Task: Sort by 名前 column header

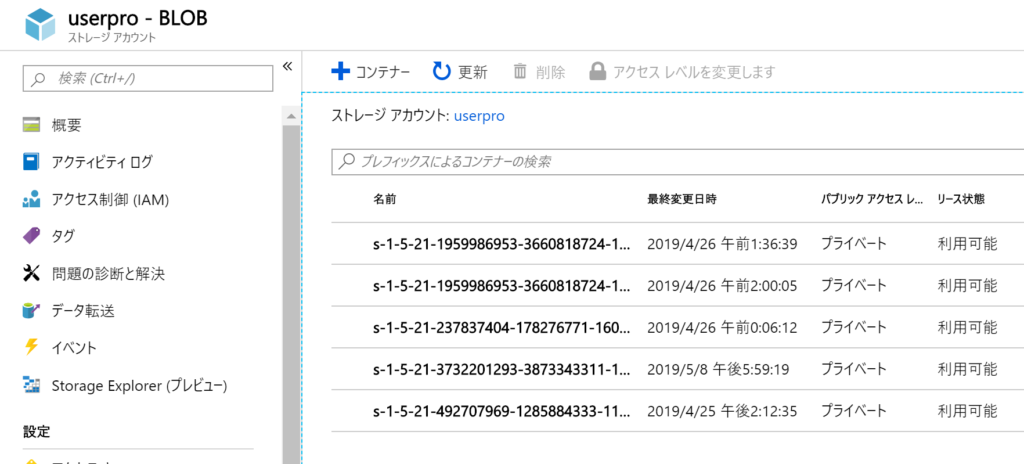Action: (x=385, y=199)
